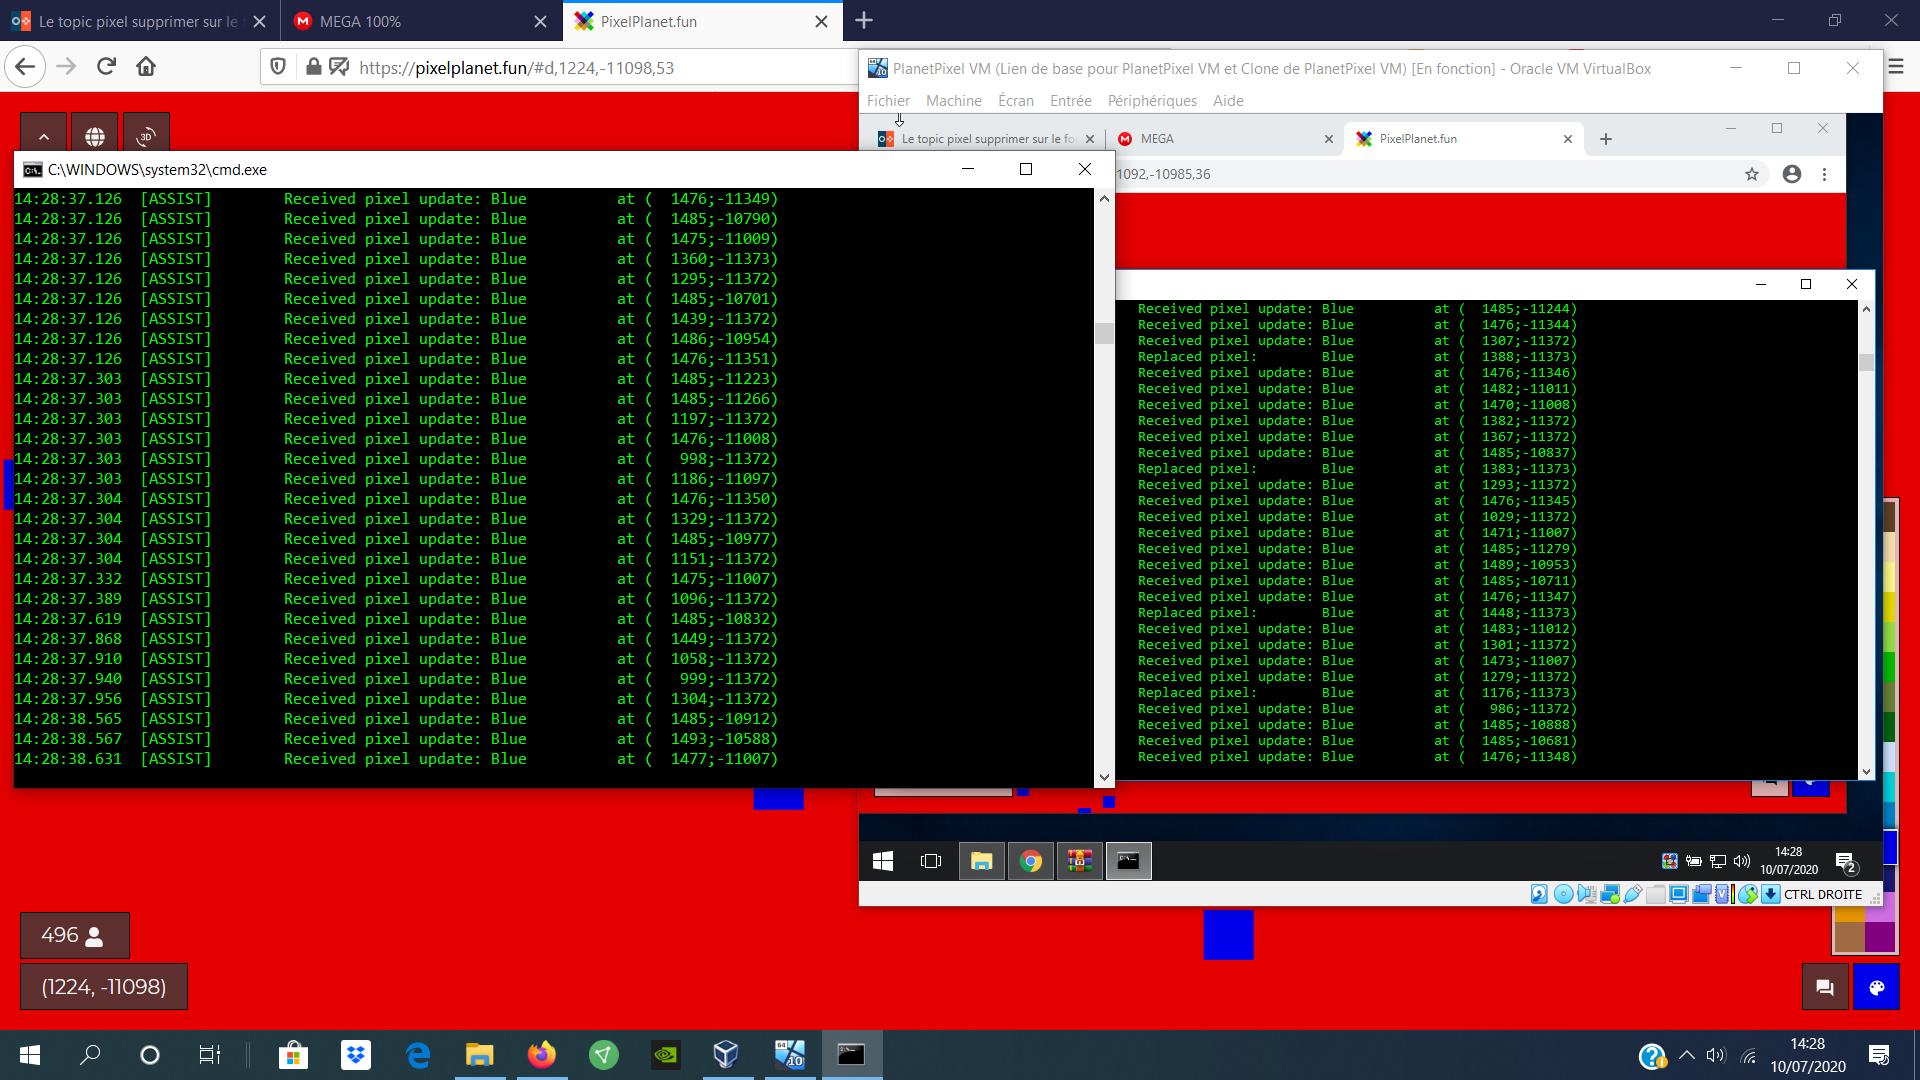Click the online users counter 496
The height and width of the screenshot is (1080, 1920).
point(74,935)
